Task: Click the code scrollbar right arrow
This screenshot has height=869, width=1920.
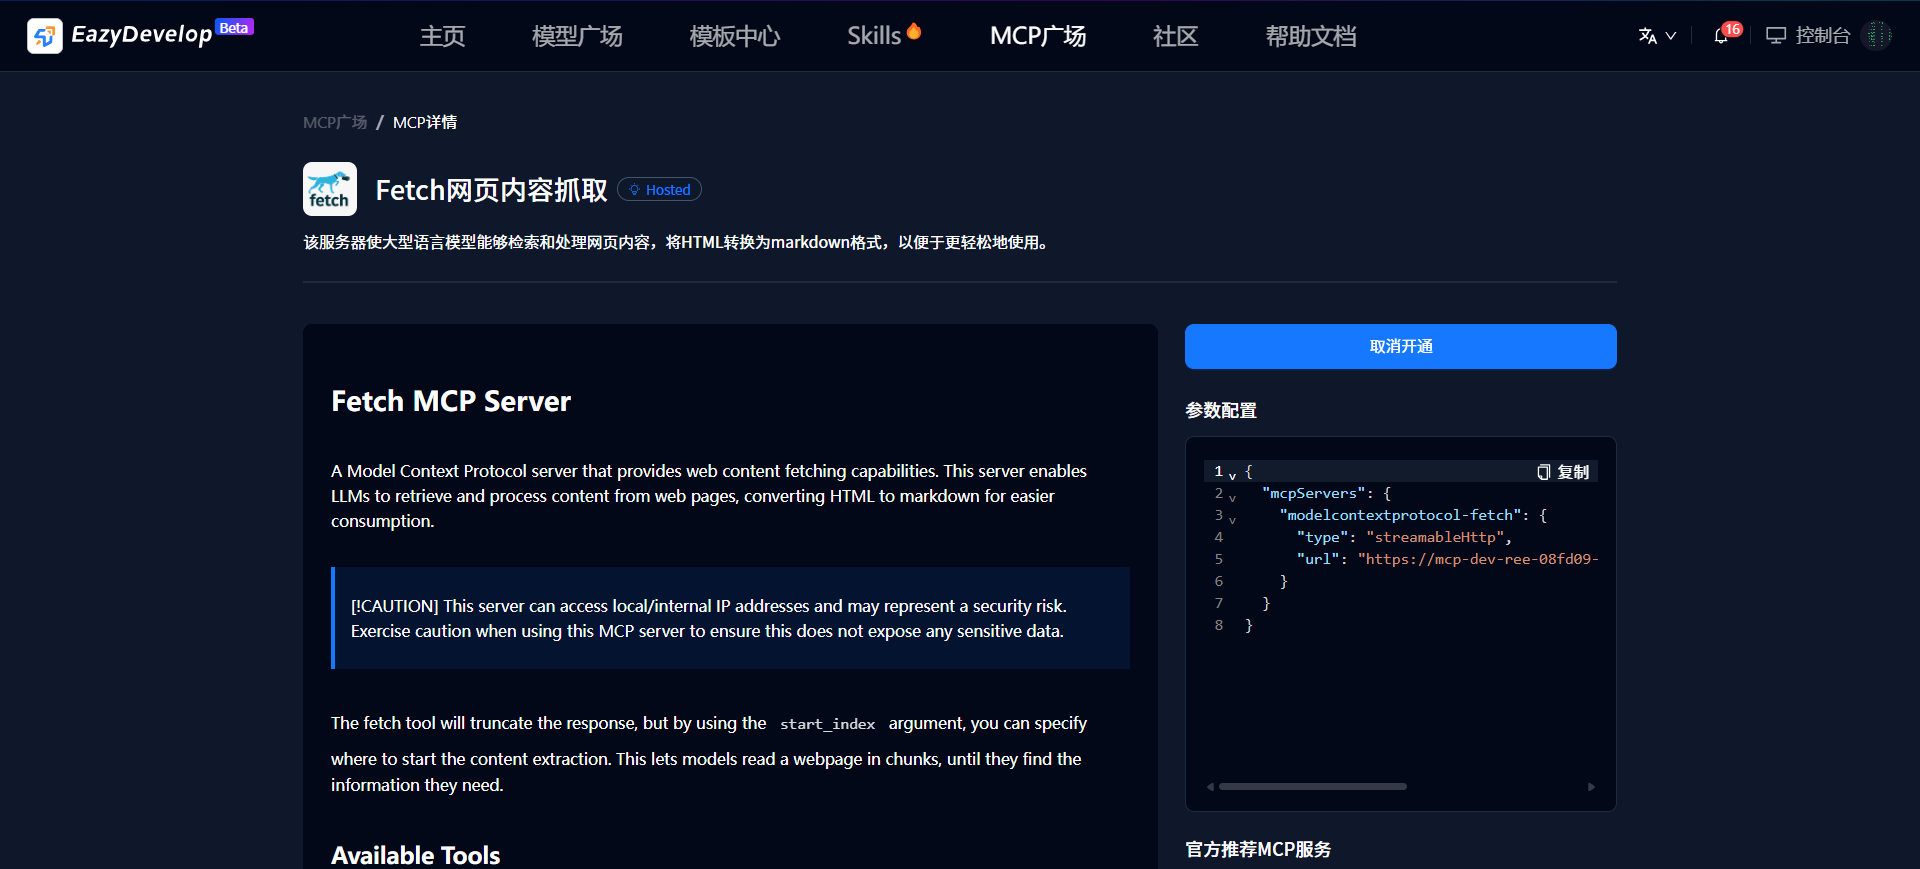Action: point(1591,787)
